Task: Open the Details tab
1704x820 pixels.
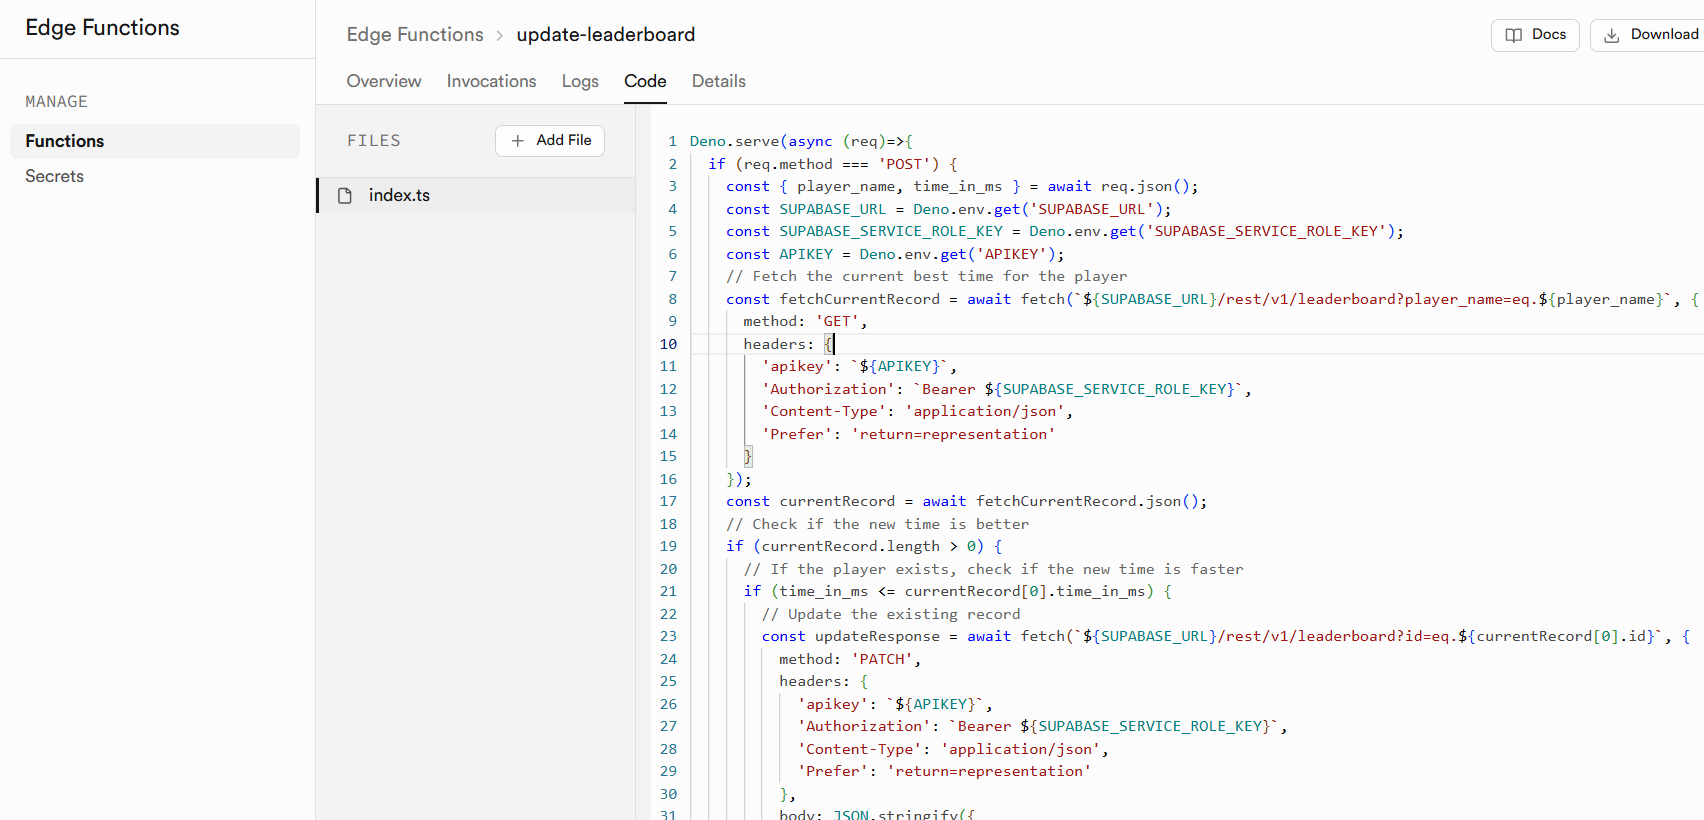Action: click(x=718, y=81)
